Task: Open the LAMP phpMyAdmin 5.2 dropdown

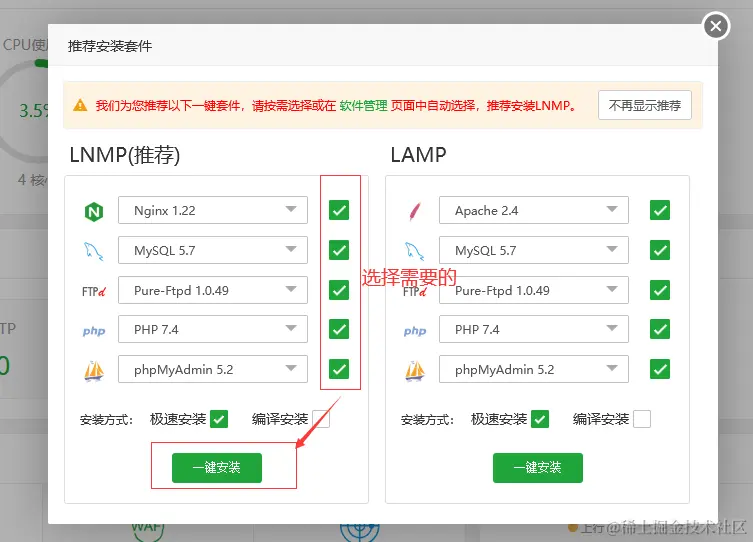Action: [534, 369]
